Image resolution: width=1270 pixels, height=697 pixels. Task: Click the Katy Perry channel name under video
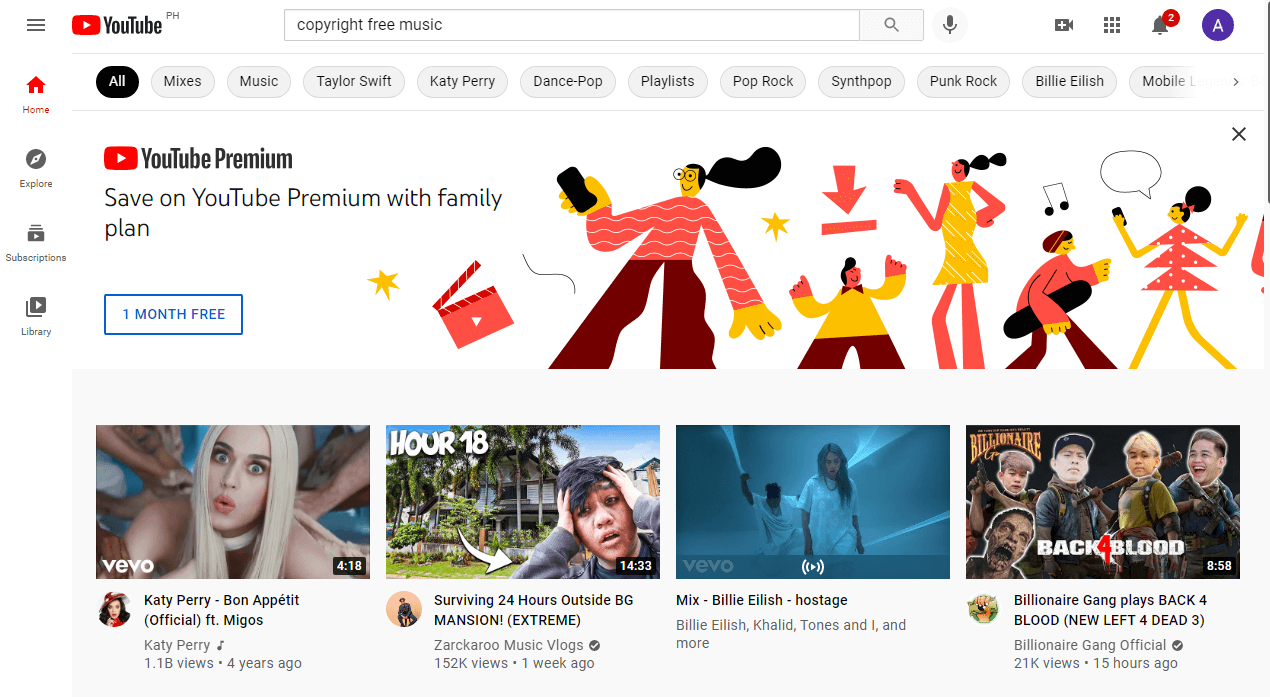click(177, 645)
